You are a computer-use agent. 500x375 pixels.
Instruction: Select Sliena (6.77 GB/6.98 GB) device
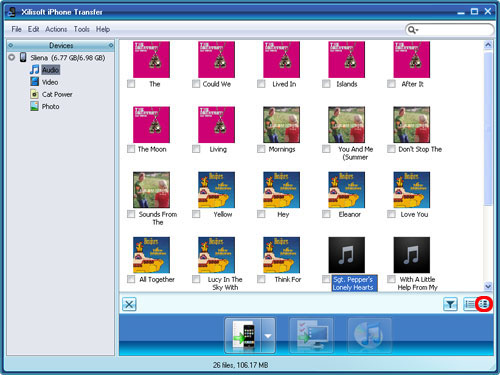[68, 58]
